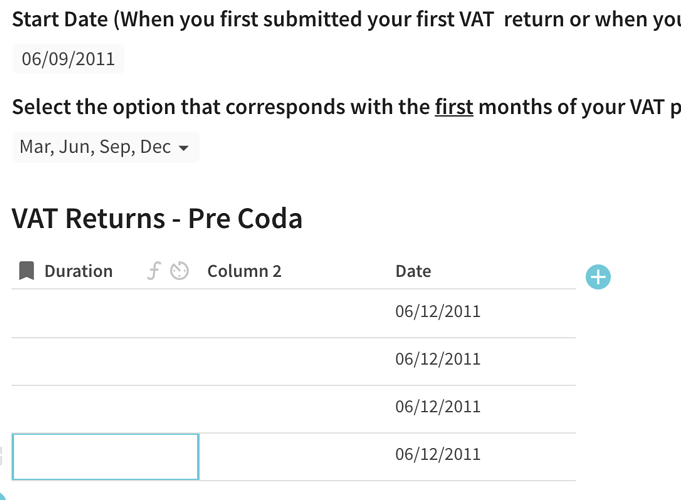681x500 pixels.
Task: Click the formula icon in Duration header
Action: pyautogui.click(x=153, y=271)
